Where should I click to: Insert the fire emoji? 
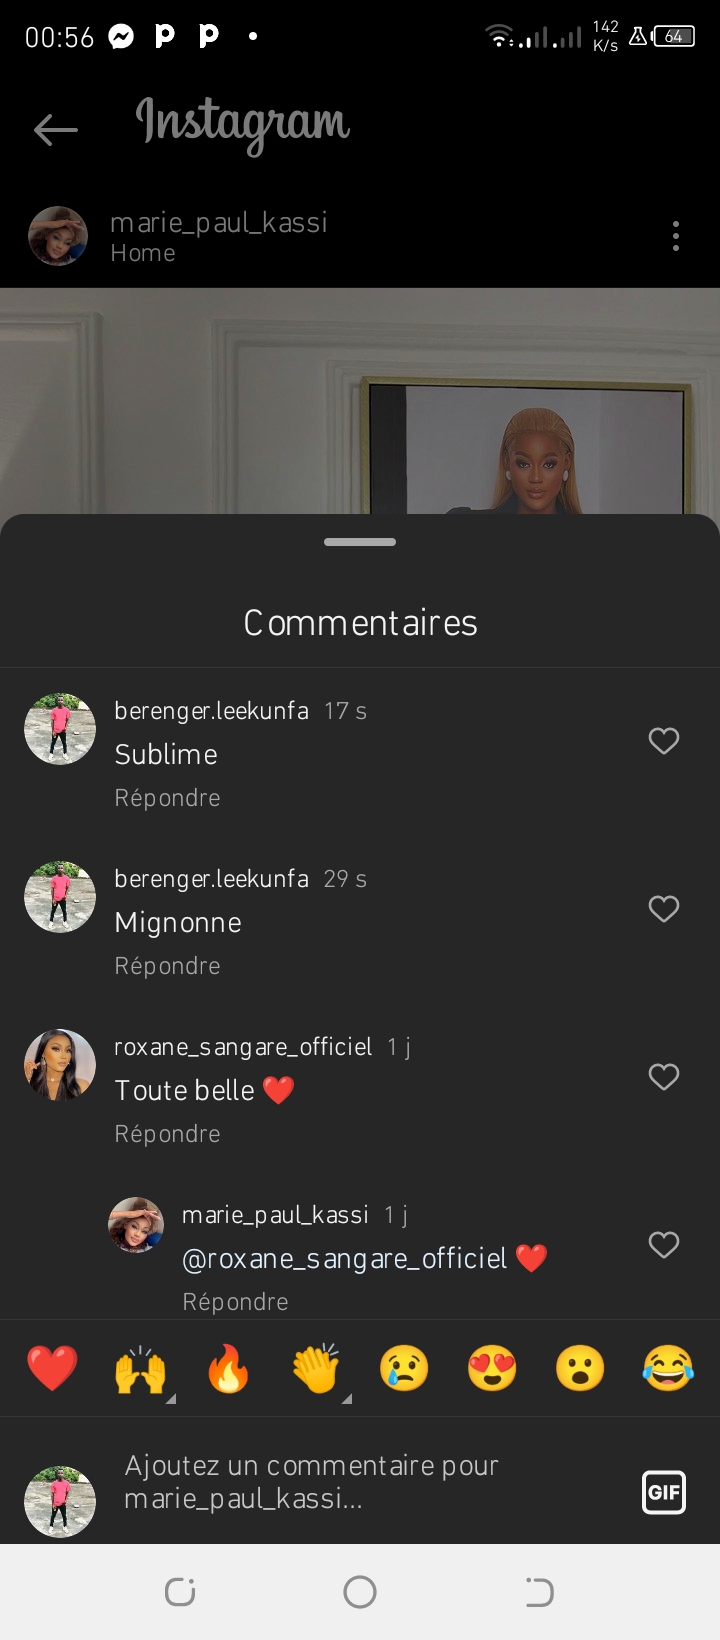pyautogui.click(x=228, y=1368)
